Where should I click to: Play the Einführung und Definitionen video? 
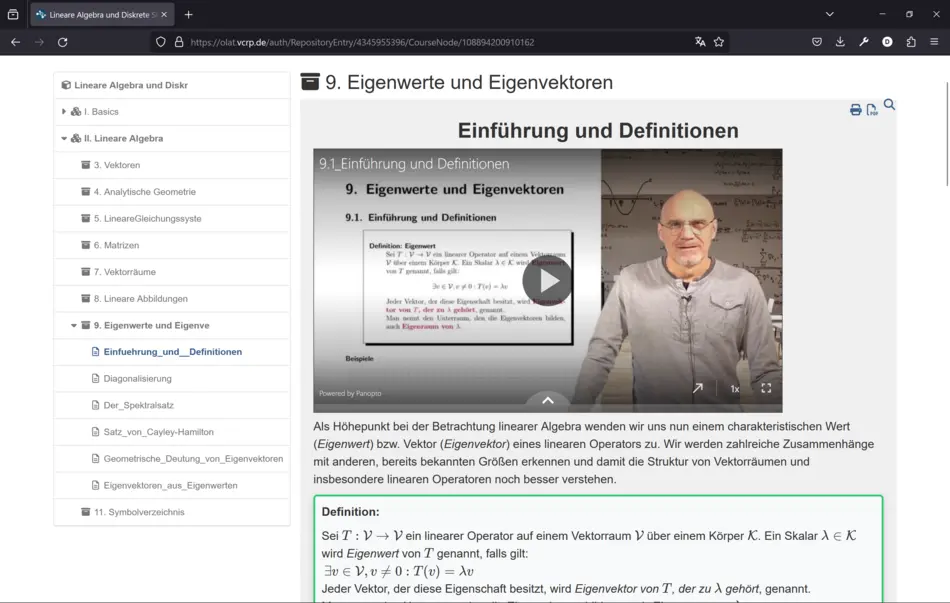coord(547,281)
